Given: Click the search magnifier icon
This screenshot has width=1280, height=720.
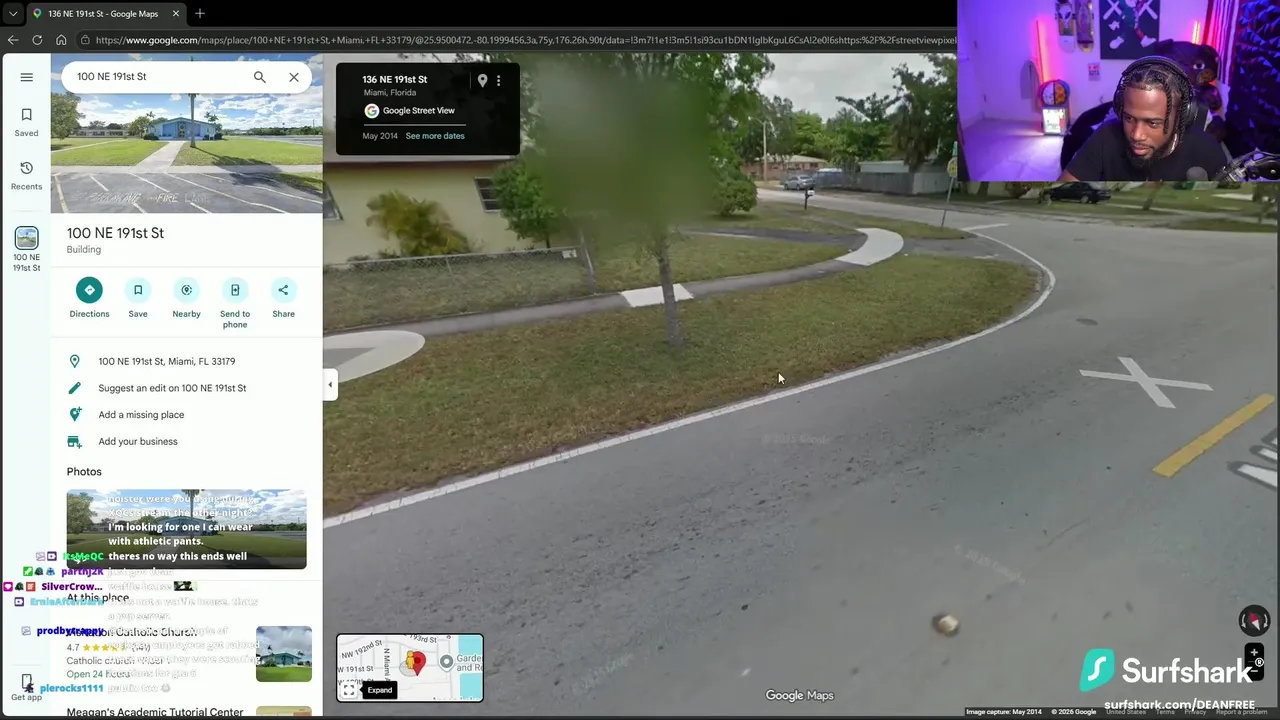Looking at the screenshot, I should [x=260, y=77].
